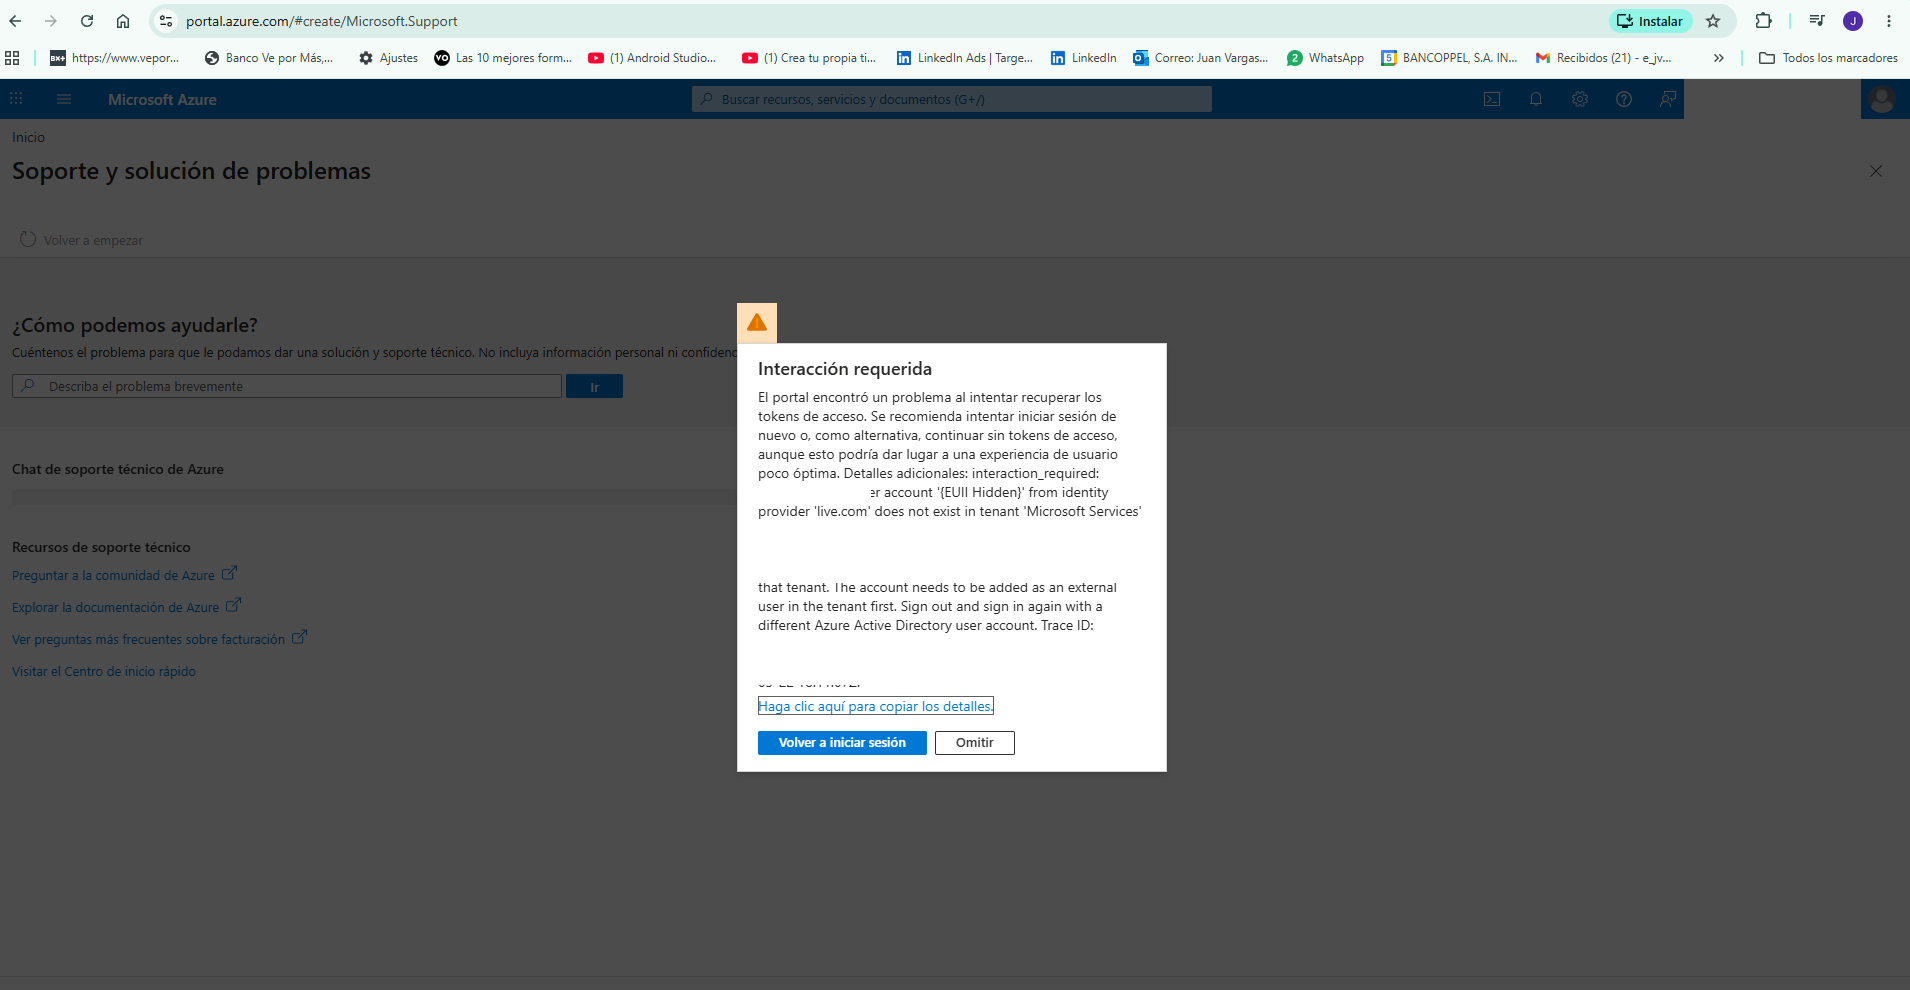
Task: Open the apps grid in bookmarks bar
Action: [12, 58]
